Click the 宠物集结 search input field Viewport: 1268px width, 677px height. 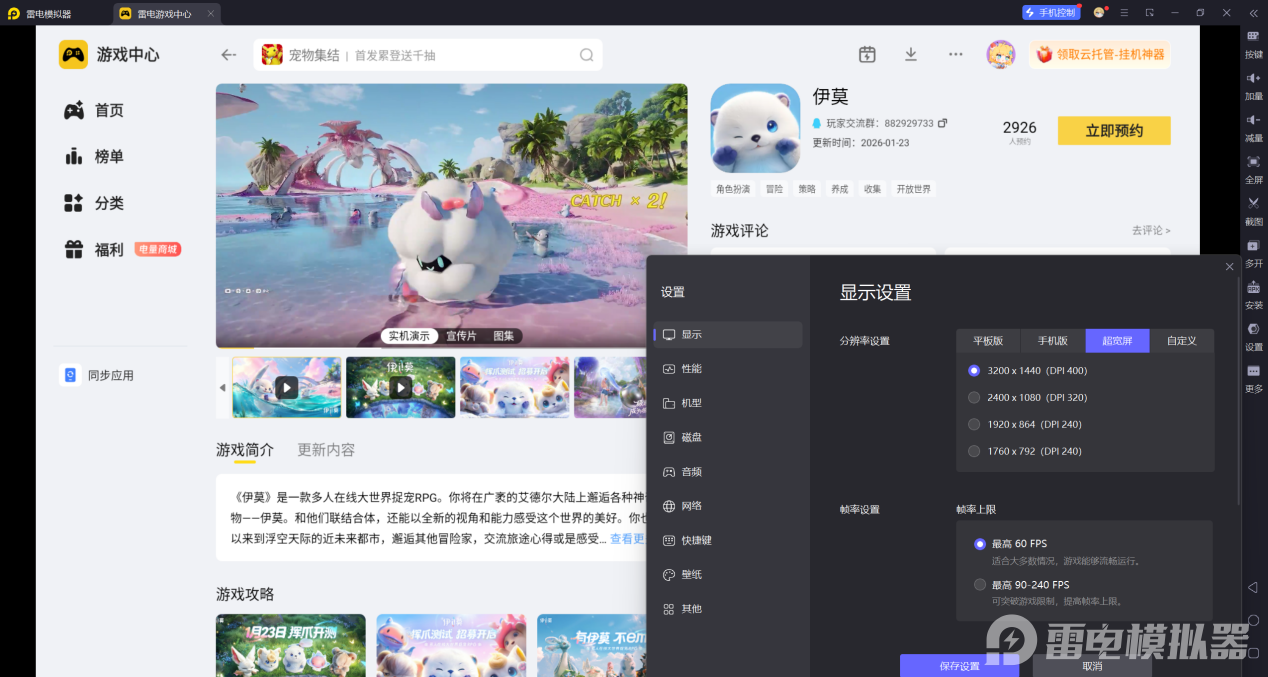(428, 55)
